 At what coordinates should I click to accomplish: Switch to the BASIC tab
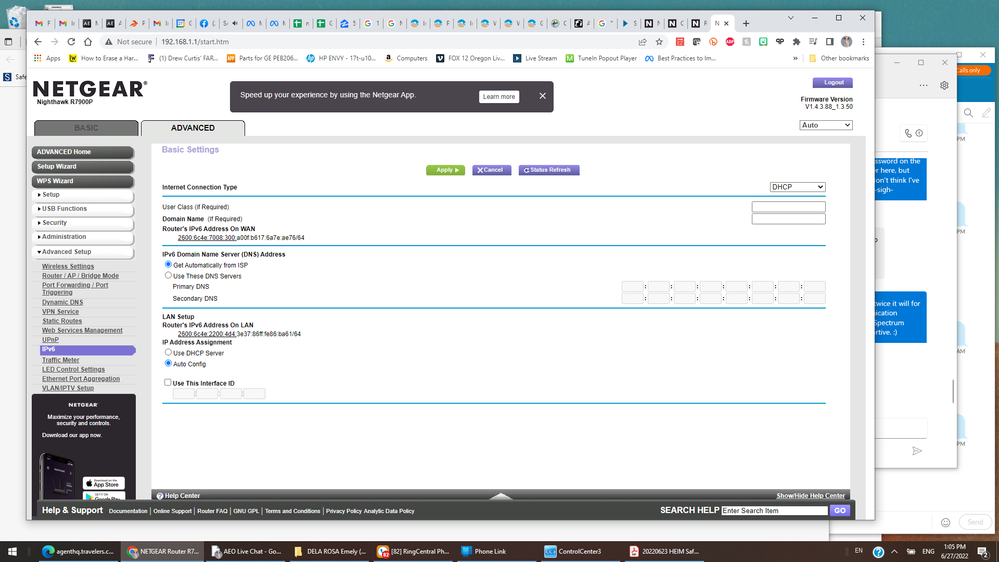point(86,128)
